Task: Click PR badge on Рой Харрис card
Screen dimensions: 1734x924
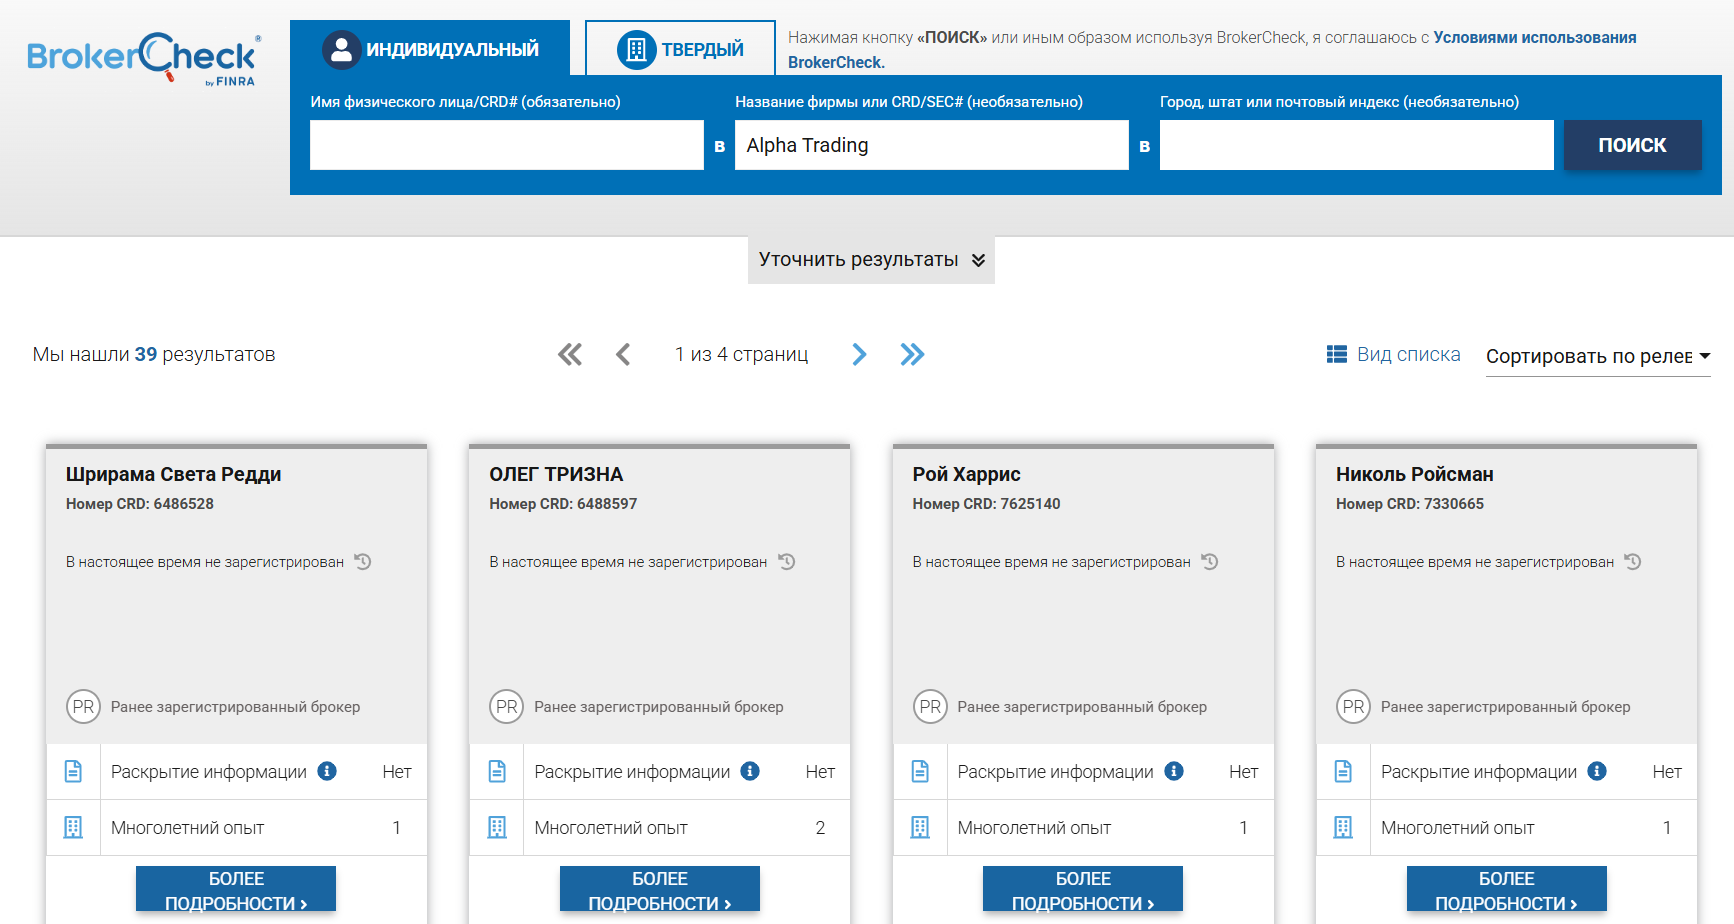Action: coord(930,707)
